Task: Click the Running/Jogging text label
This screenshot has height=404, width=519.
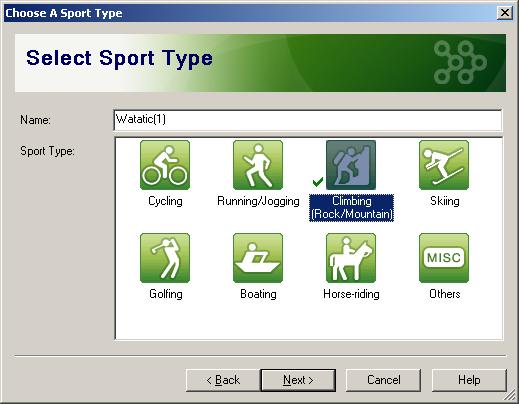Action: click(x=258, y=201)
